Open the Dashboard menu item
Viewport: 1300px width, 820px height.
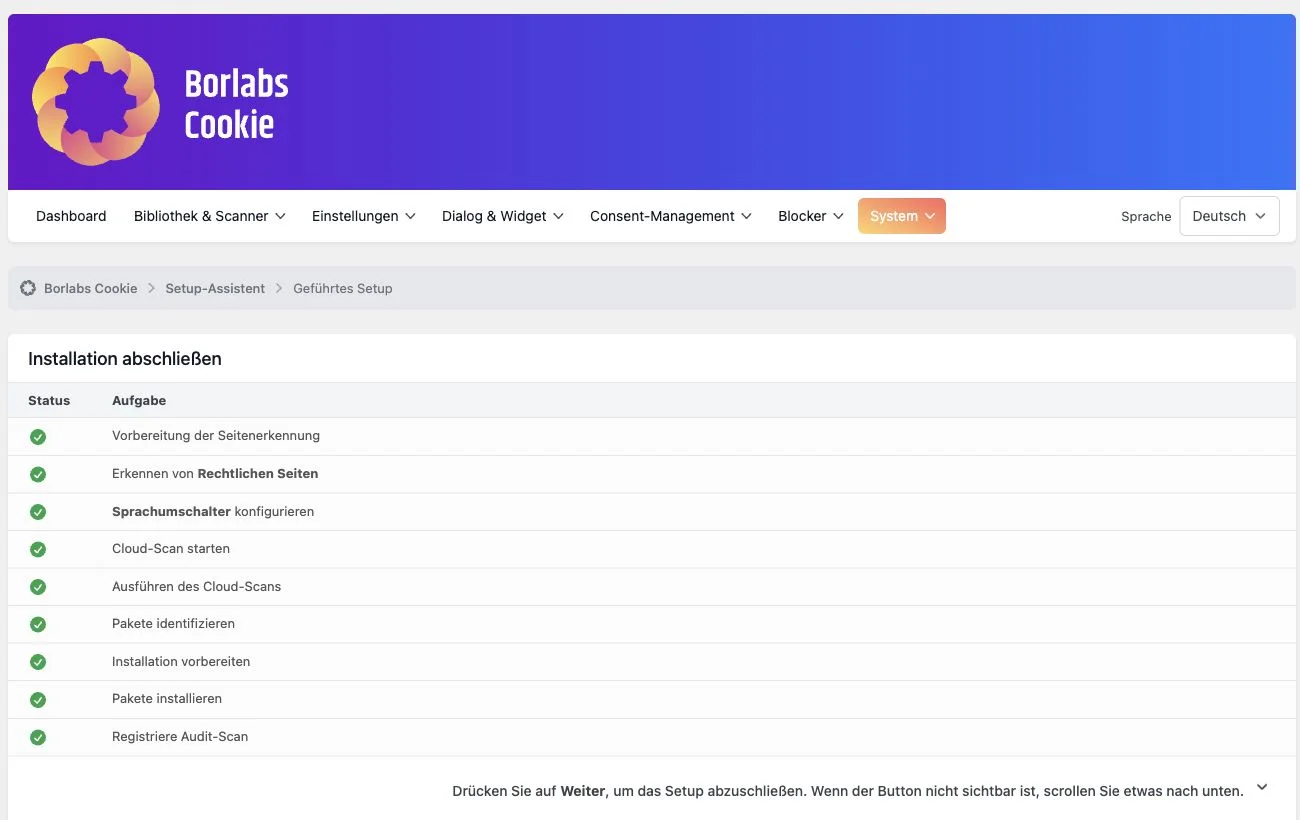[x=71, y=216]
